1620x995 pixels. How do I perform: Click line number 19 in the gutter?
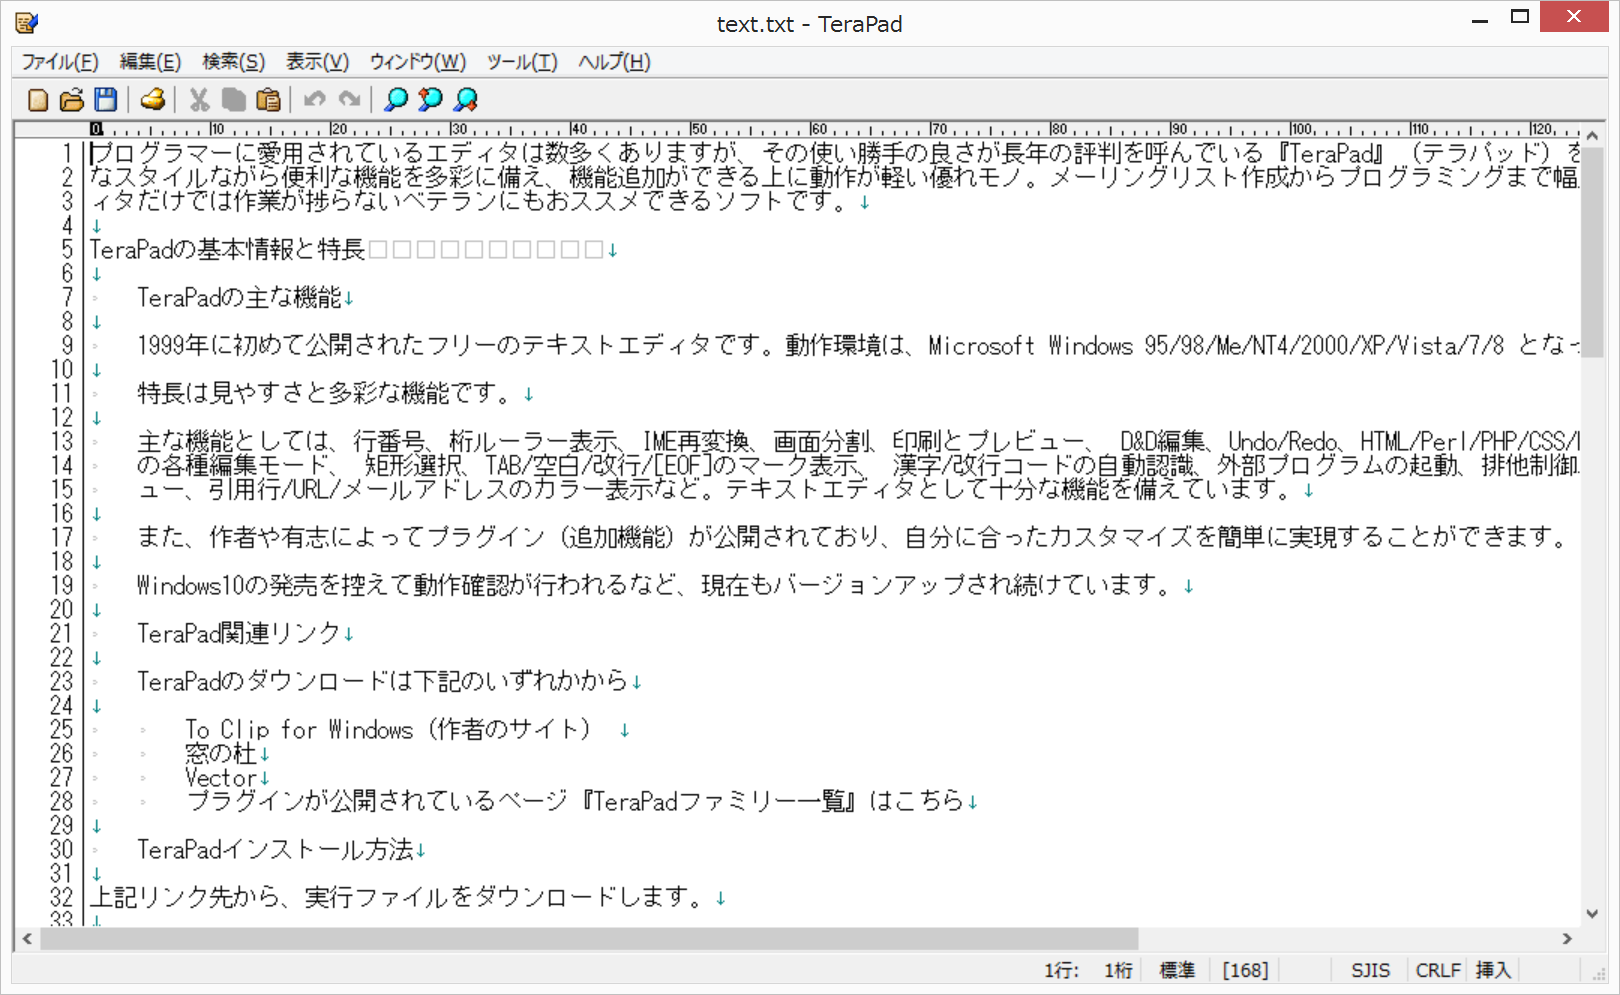pos(62,585)
